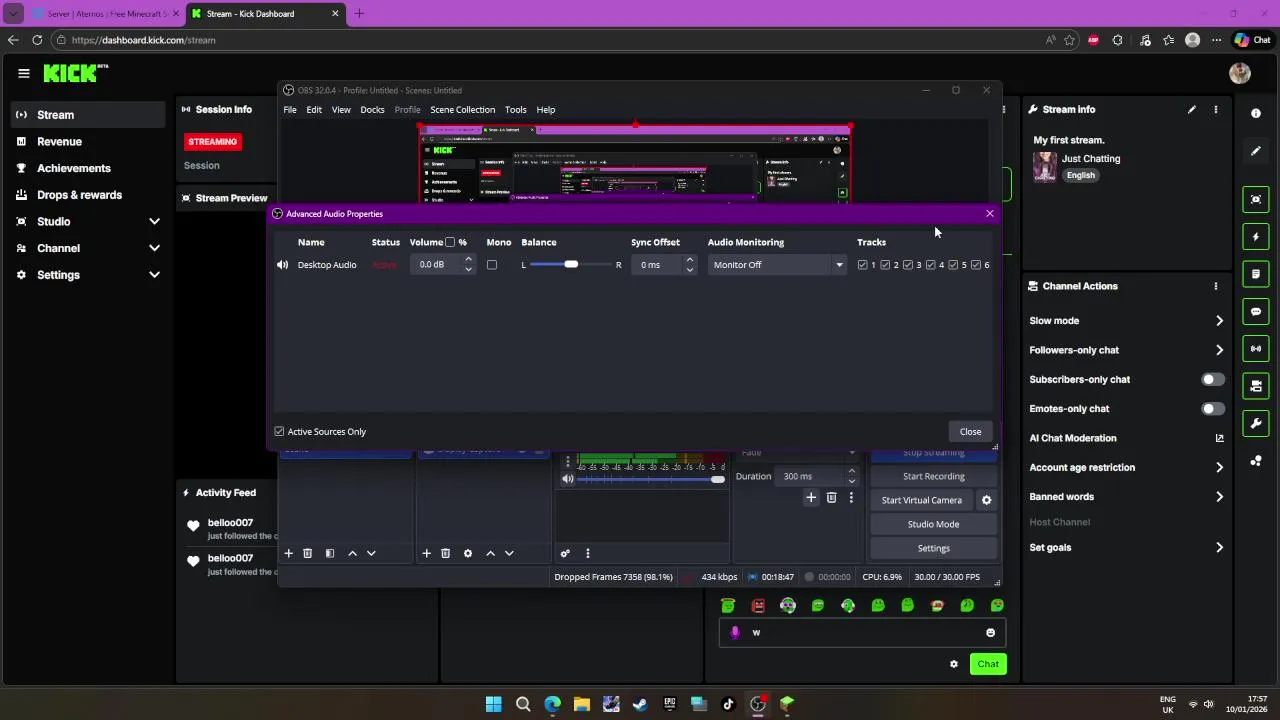Screen dimensions: 1280x720
Task: Uncheck track 1 for Desktop Audio
Action: pos(863,265)
